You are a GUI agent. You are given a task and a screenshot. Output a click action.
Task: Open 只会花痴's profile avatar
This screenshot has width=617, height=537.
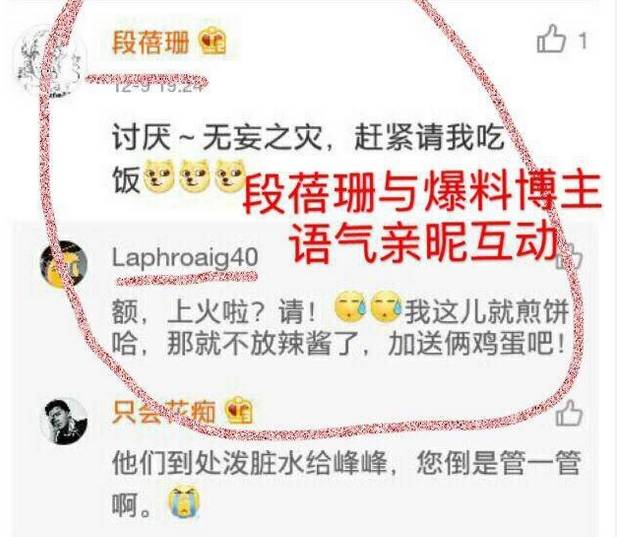[65, 422]
